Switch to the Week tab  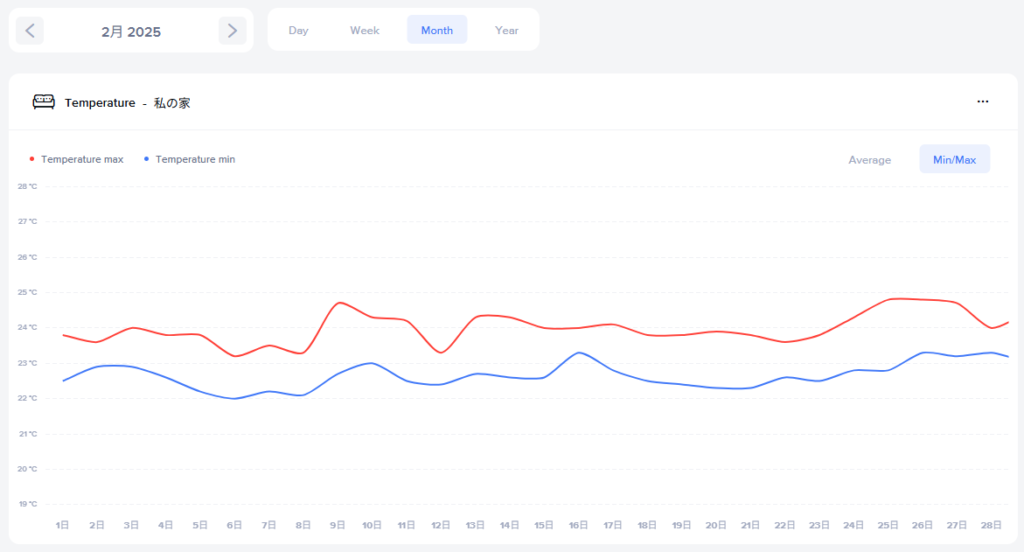[x=364, y=30]
